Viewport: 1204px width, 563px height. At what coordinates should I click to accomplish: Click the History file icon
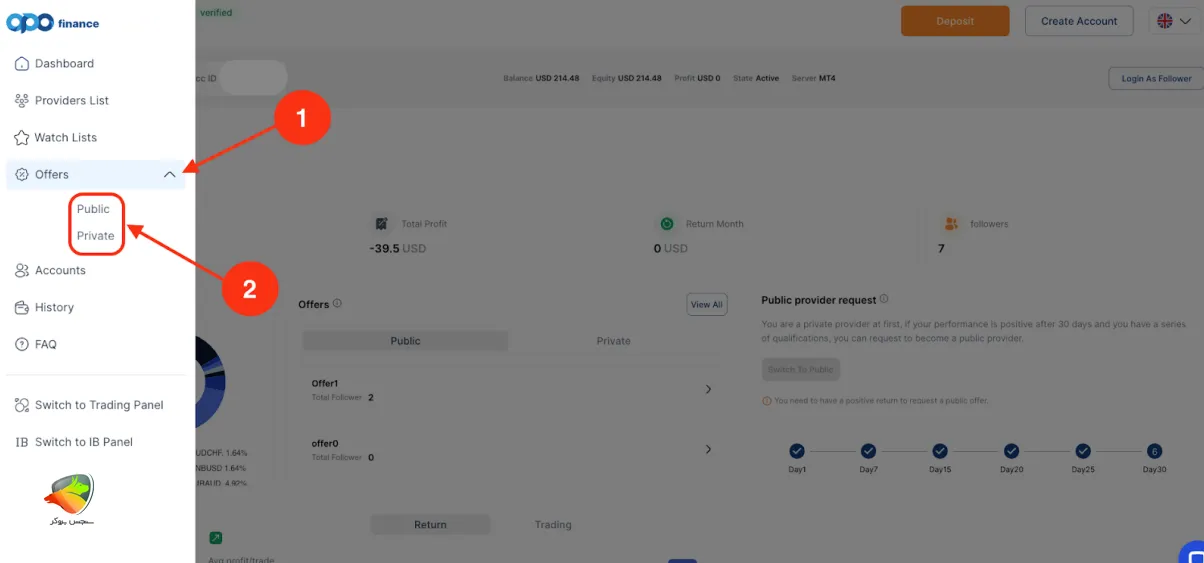22,307
